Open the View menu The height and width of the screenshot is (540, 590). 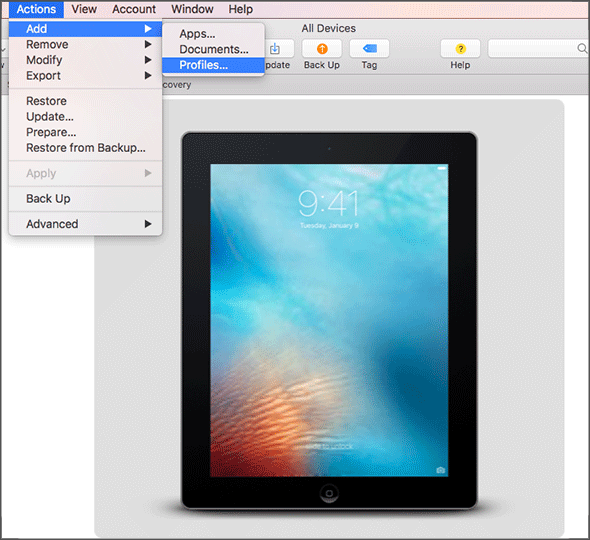pos(84,9)
